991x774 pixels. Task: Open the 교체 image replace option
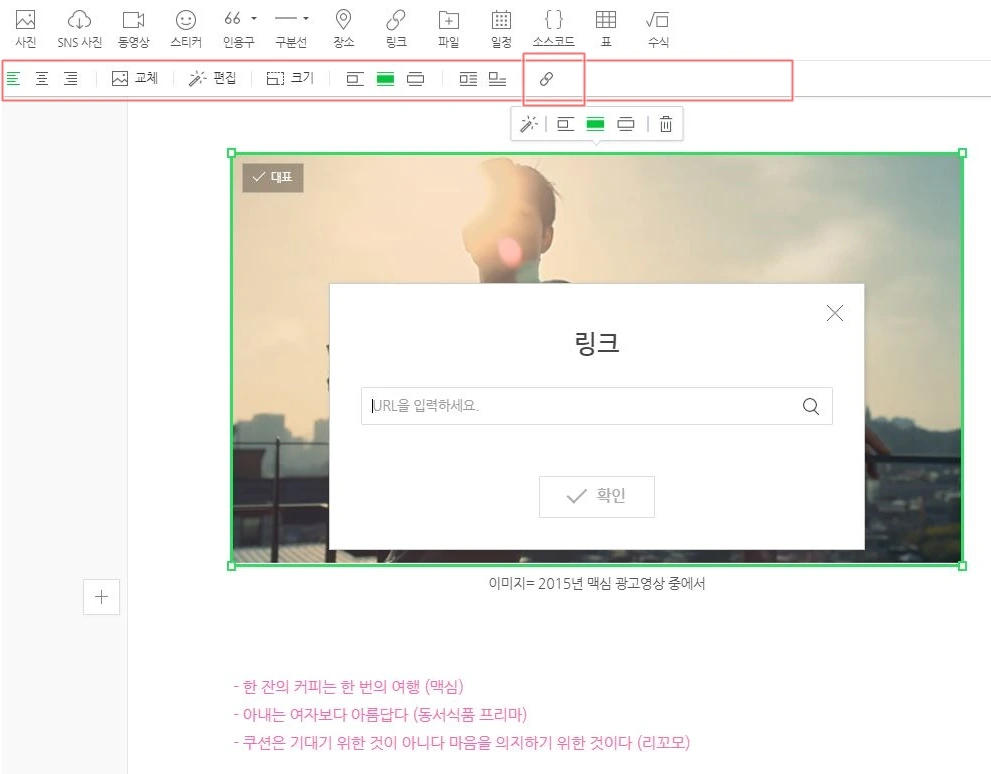pyautogui.click(x=134, y=80)
